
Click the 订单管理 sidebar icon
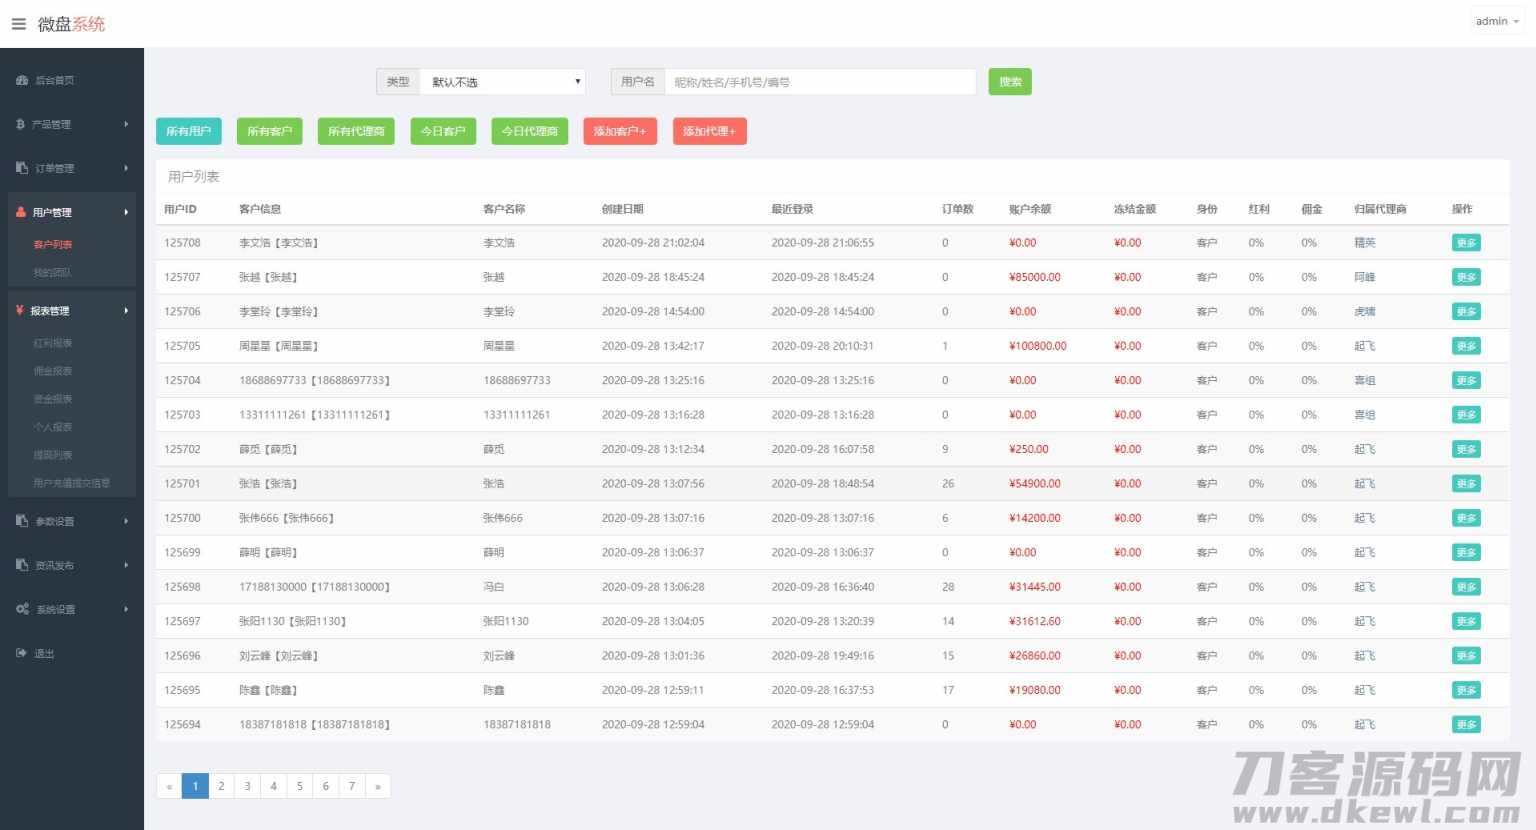click(x=22, y=168)
